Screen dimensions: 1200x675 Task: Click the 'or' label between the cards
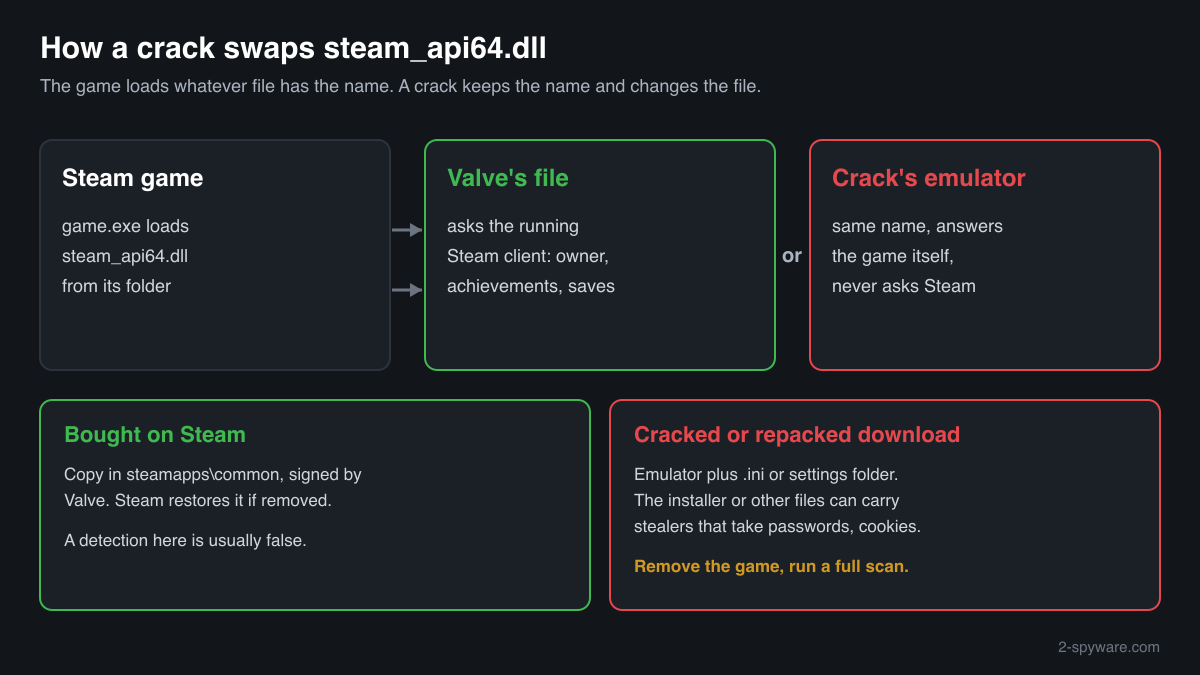(x=792, y=256)
